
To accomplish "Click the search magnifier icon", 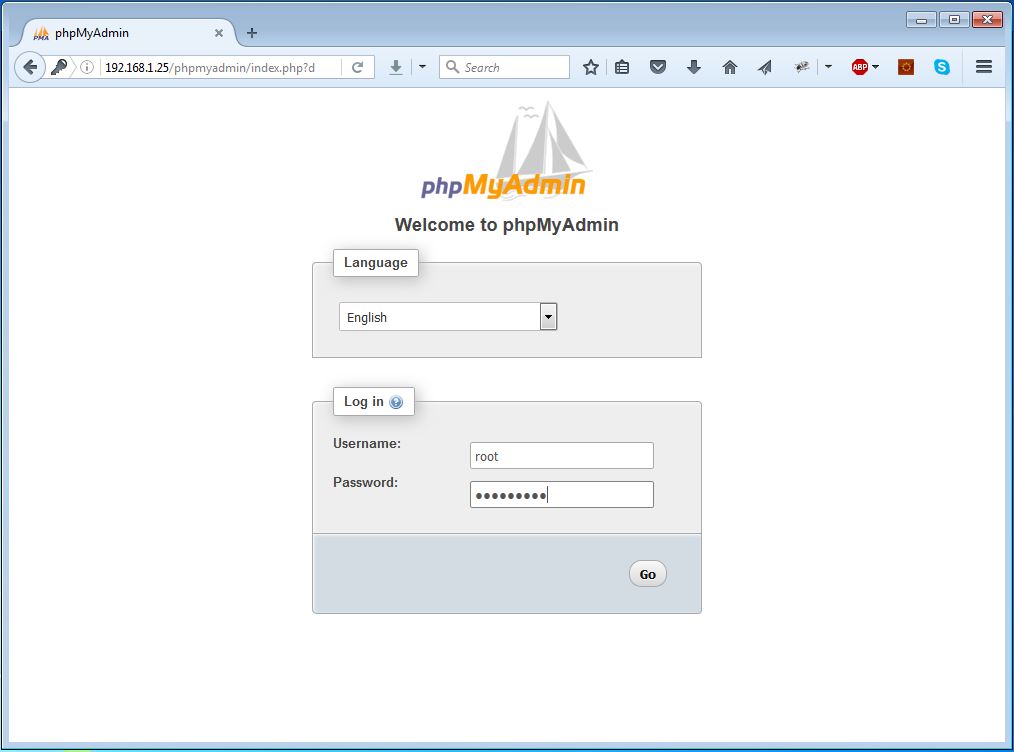I will click(x=453, y=67).
